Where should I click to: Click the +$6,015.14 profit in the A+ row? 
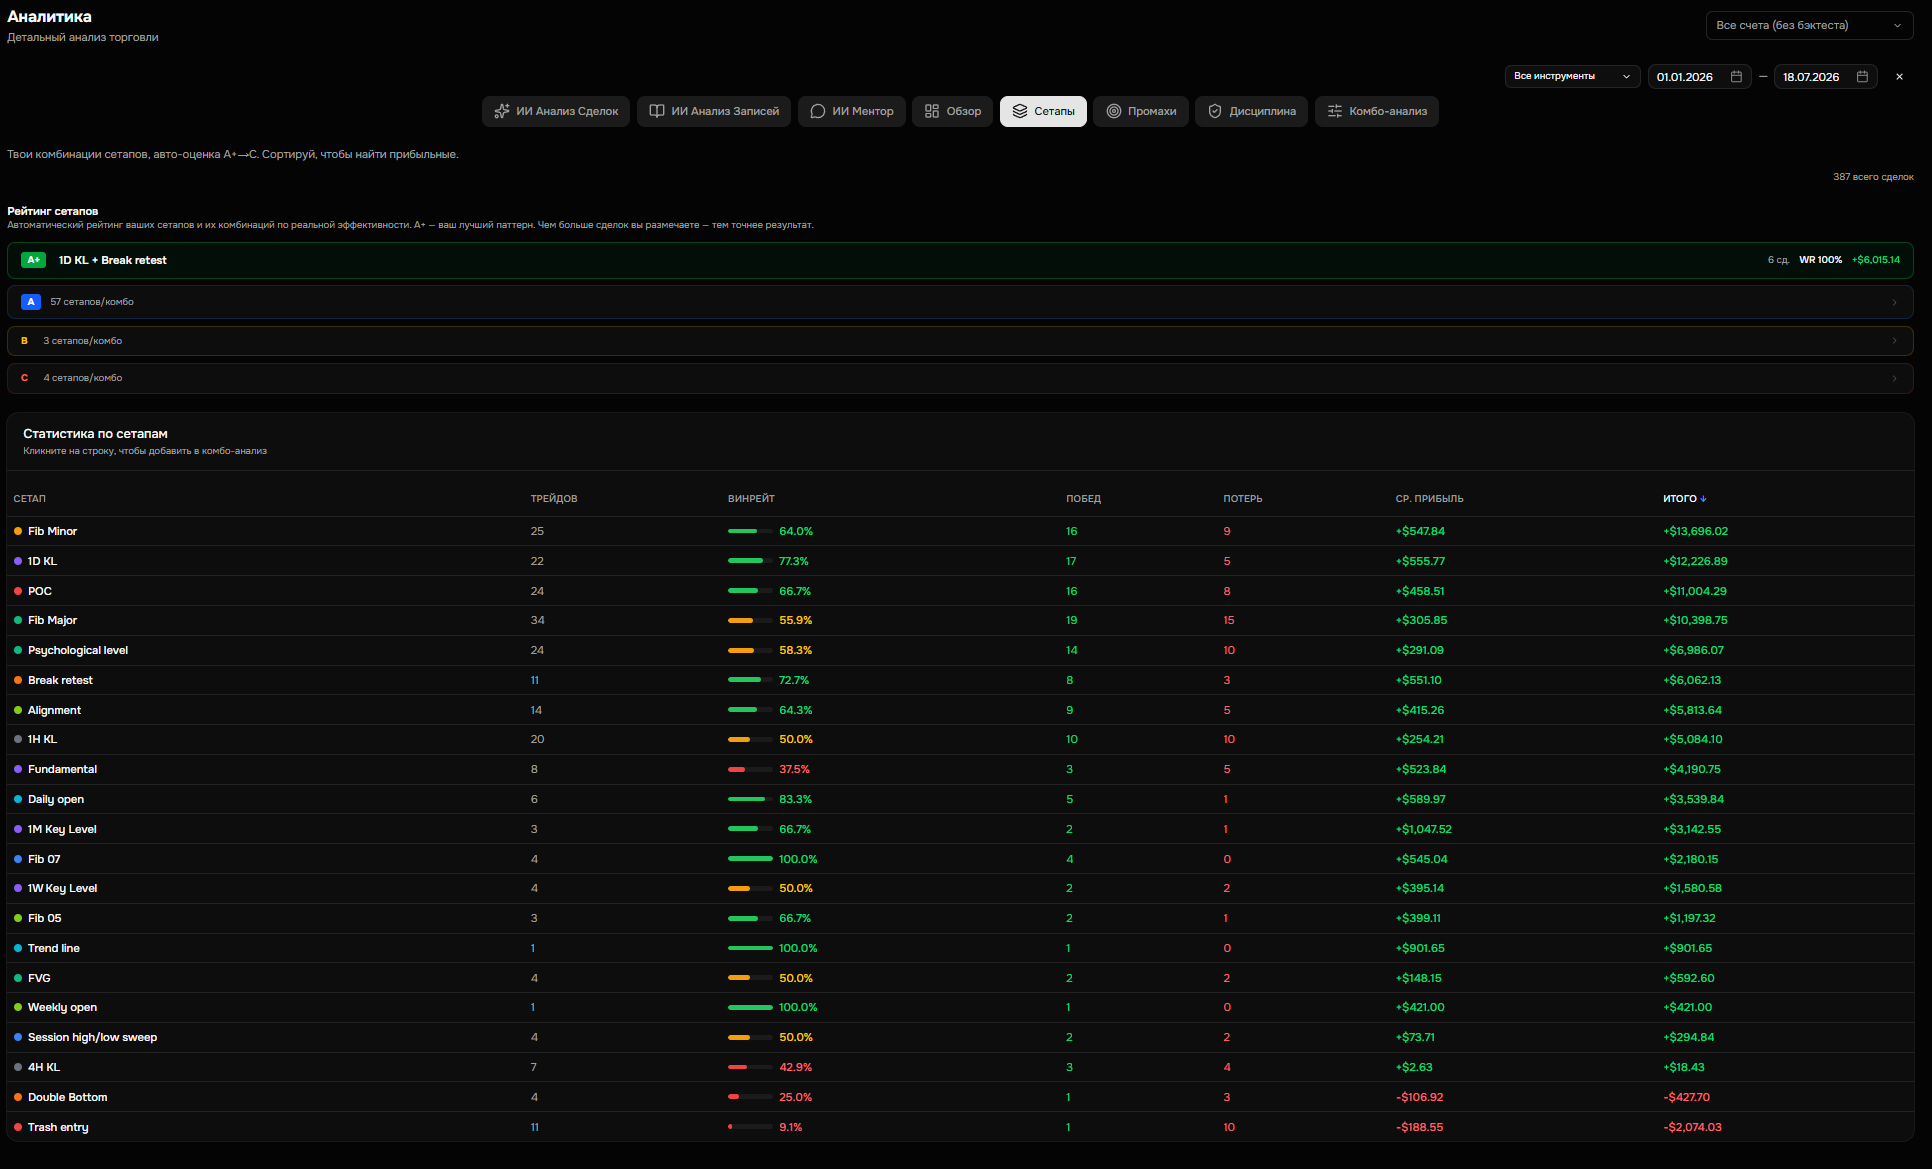(x=1876, y=260)
